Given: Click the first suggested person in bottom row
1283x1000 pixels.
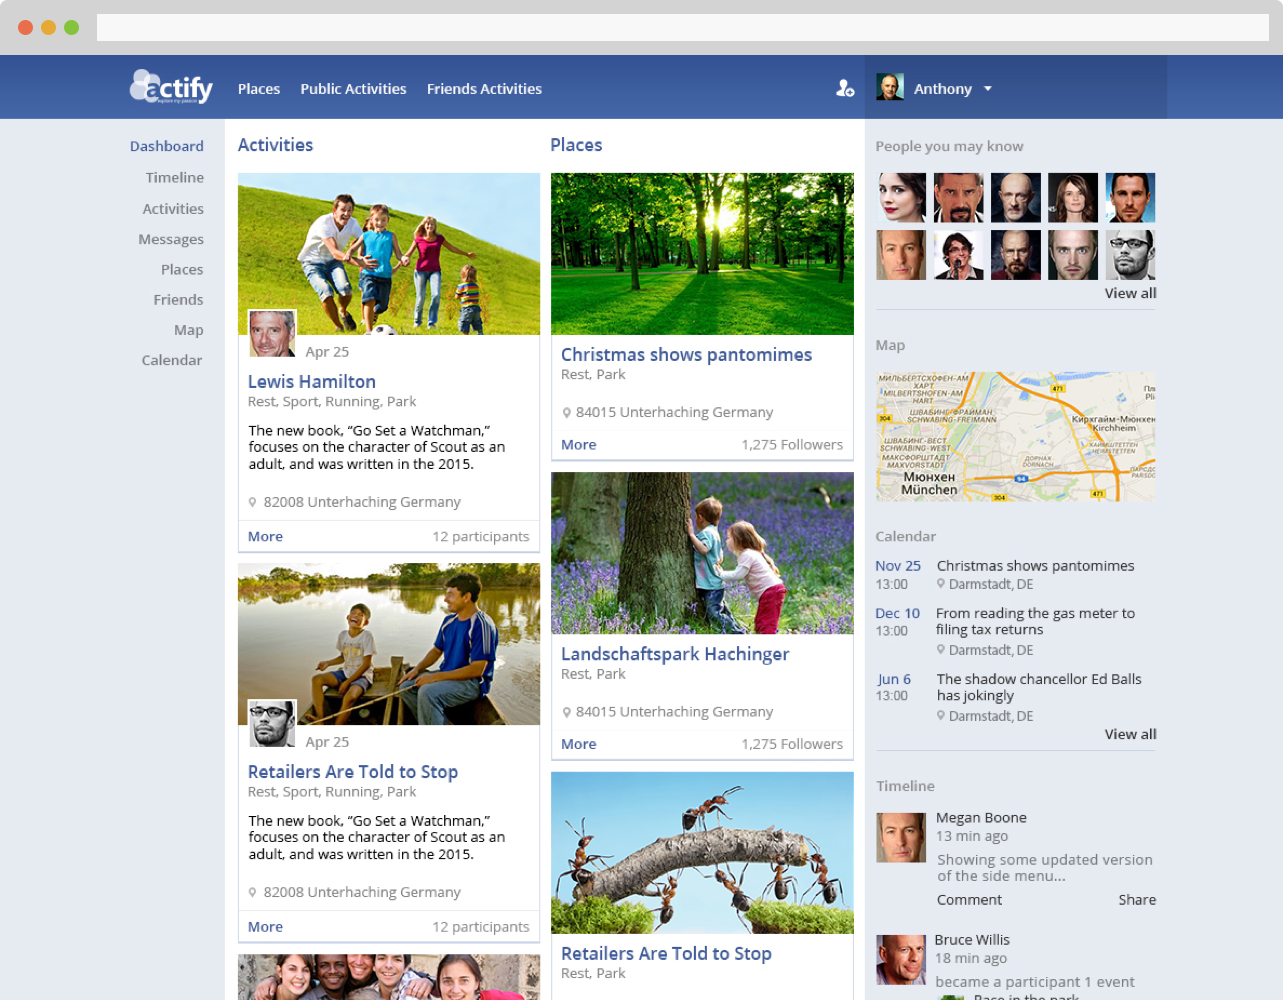Looking at the screenshot, I should tap(901, 254).
